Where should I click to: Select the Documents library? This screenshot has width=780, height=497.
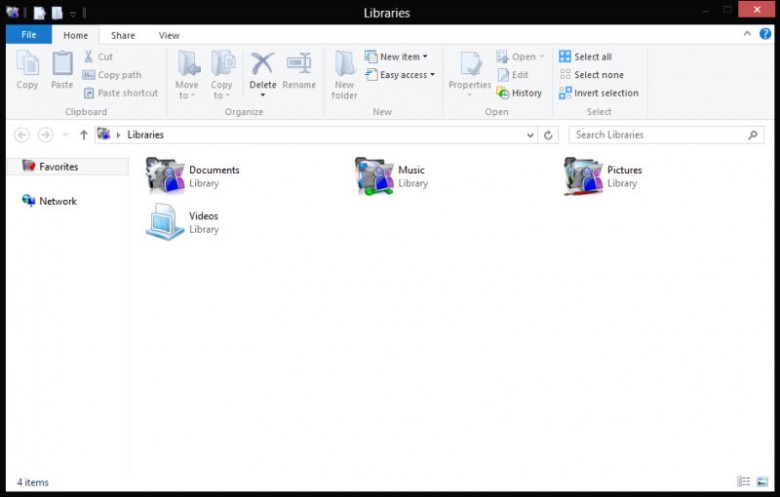(x=193, y=176)
